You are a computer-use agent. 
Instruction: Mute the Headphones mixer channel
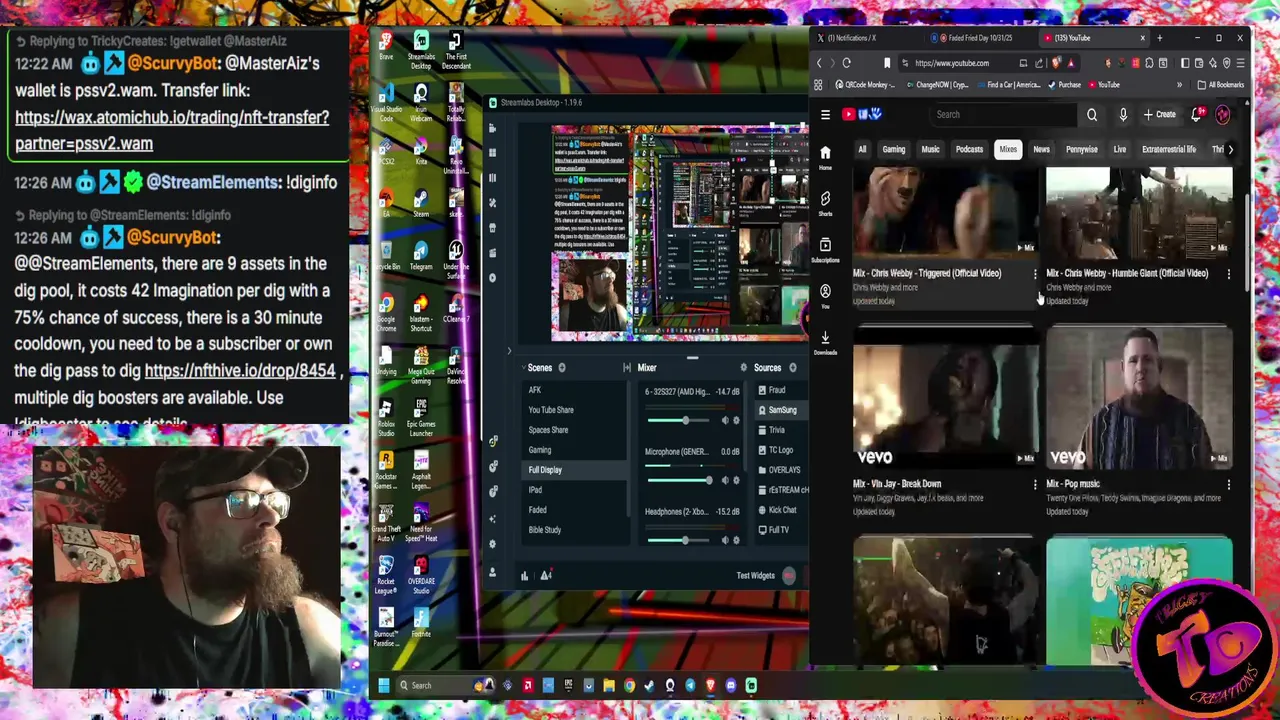coord(725,541)
